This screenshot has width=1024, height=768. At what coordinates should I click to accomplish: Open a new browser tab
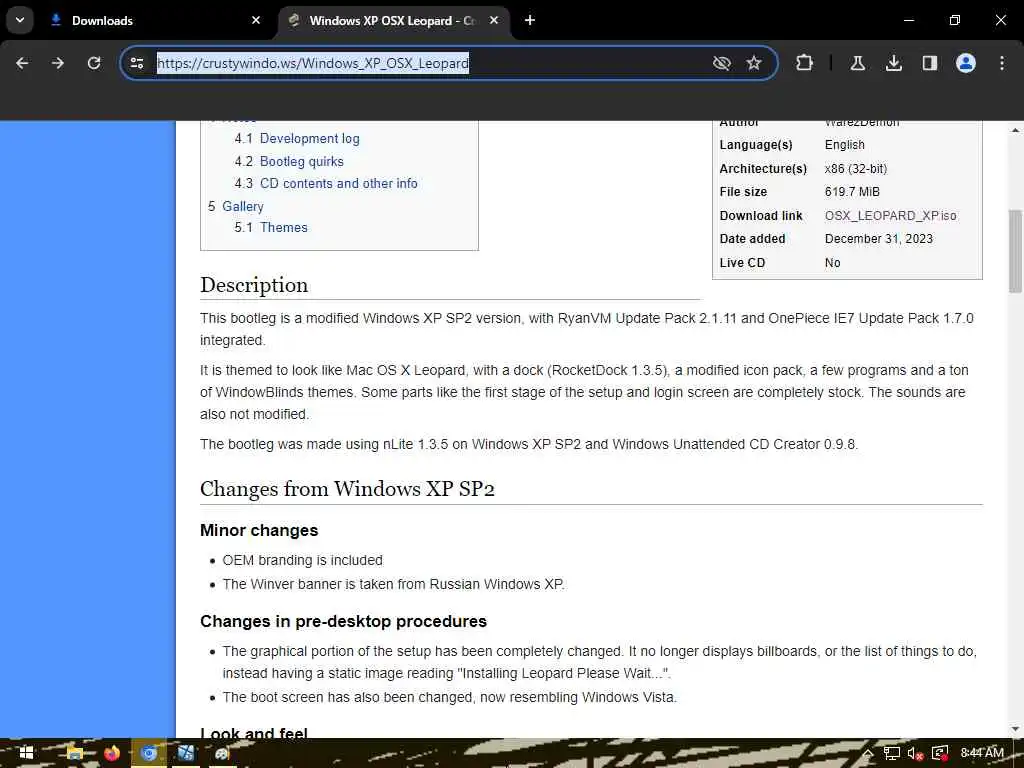point(530,20)
